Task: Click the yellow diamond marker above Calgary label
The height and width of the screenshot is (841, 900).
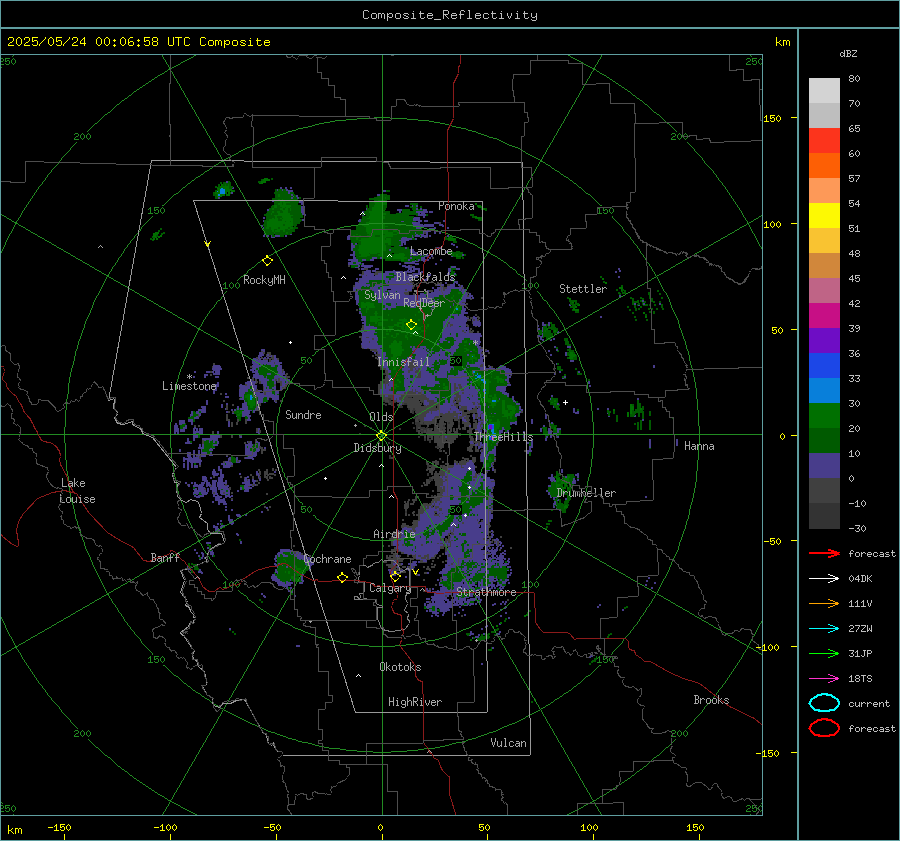Action: click(x=395, y=576)
